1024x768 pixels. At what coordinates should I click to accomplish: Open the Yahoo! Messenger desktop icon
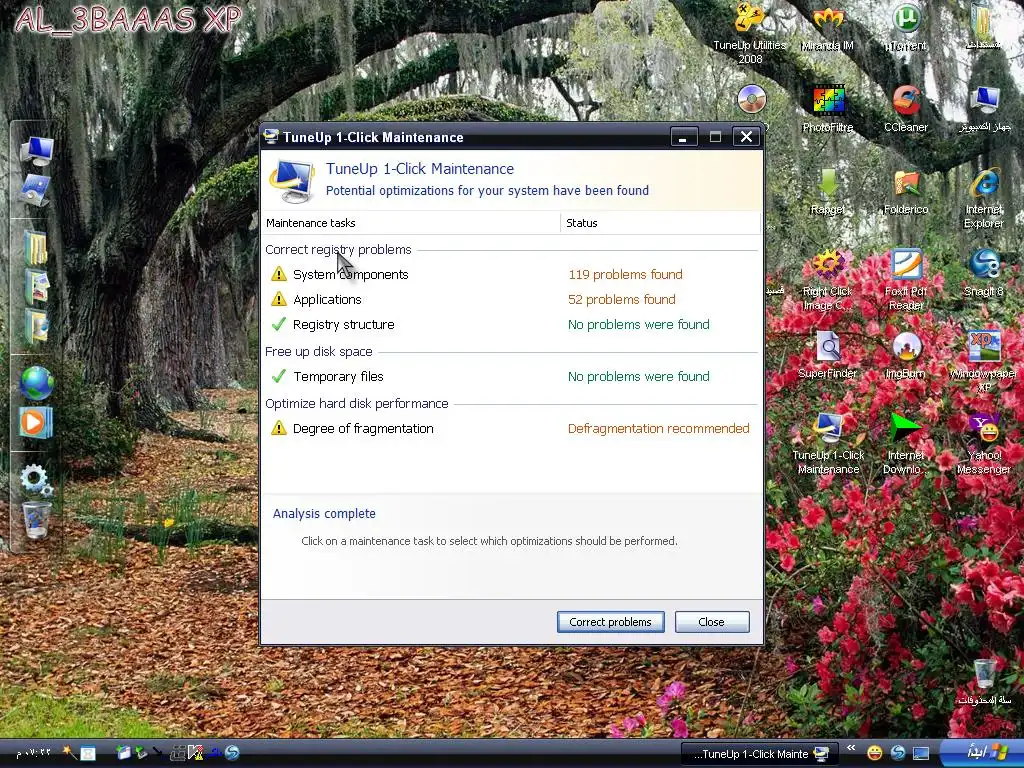(x=984, y=444)
